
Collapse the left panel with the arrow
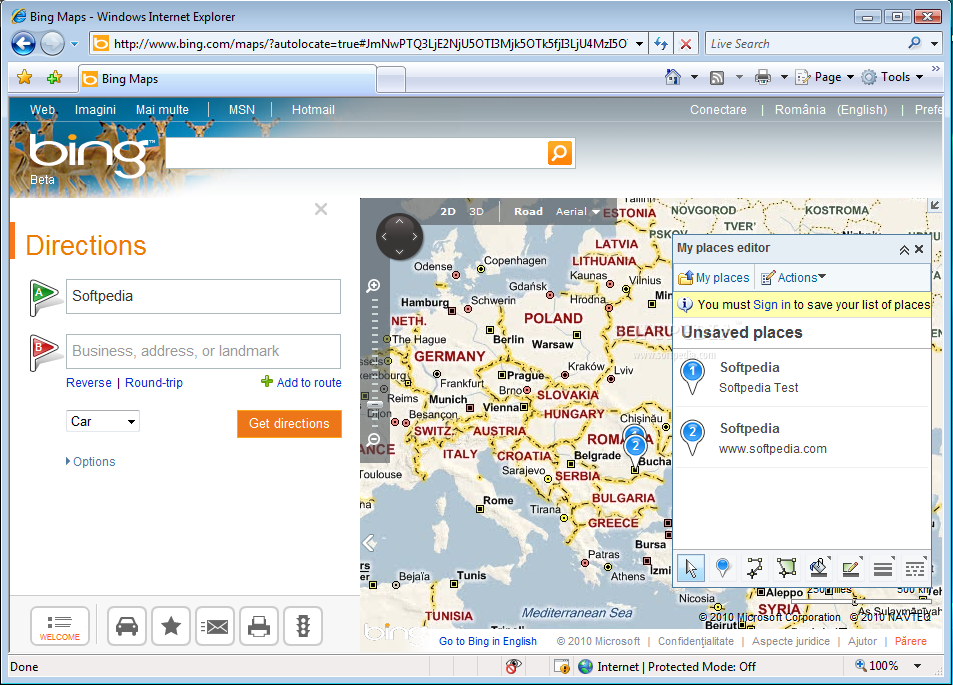pyautogui.click(x=369, y=543)
